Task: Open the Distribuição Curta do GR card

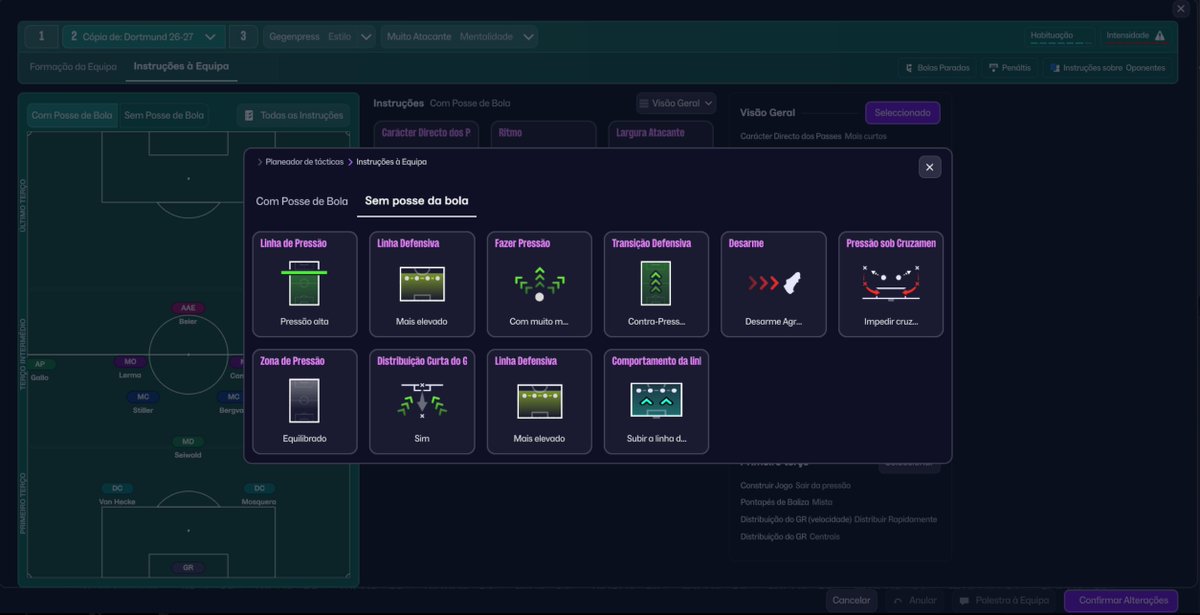Action: point(421,401)
